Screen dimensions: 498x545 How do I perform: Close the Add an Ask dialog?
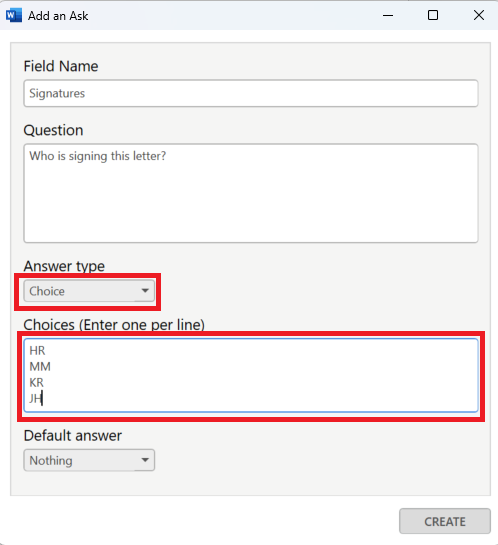coord(479,15)
